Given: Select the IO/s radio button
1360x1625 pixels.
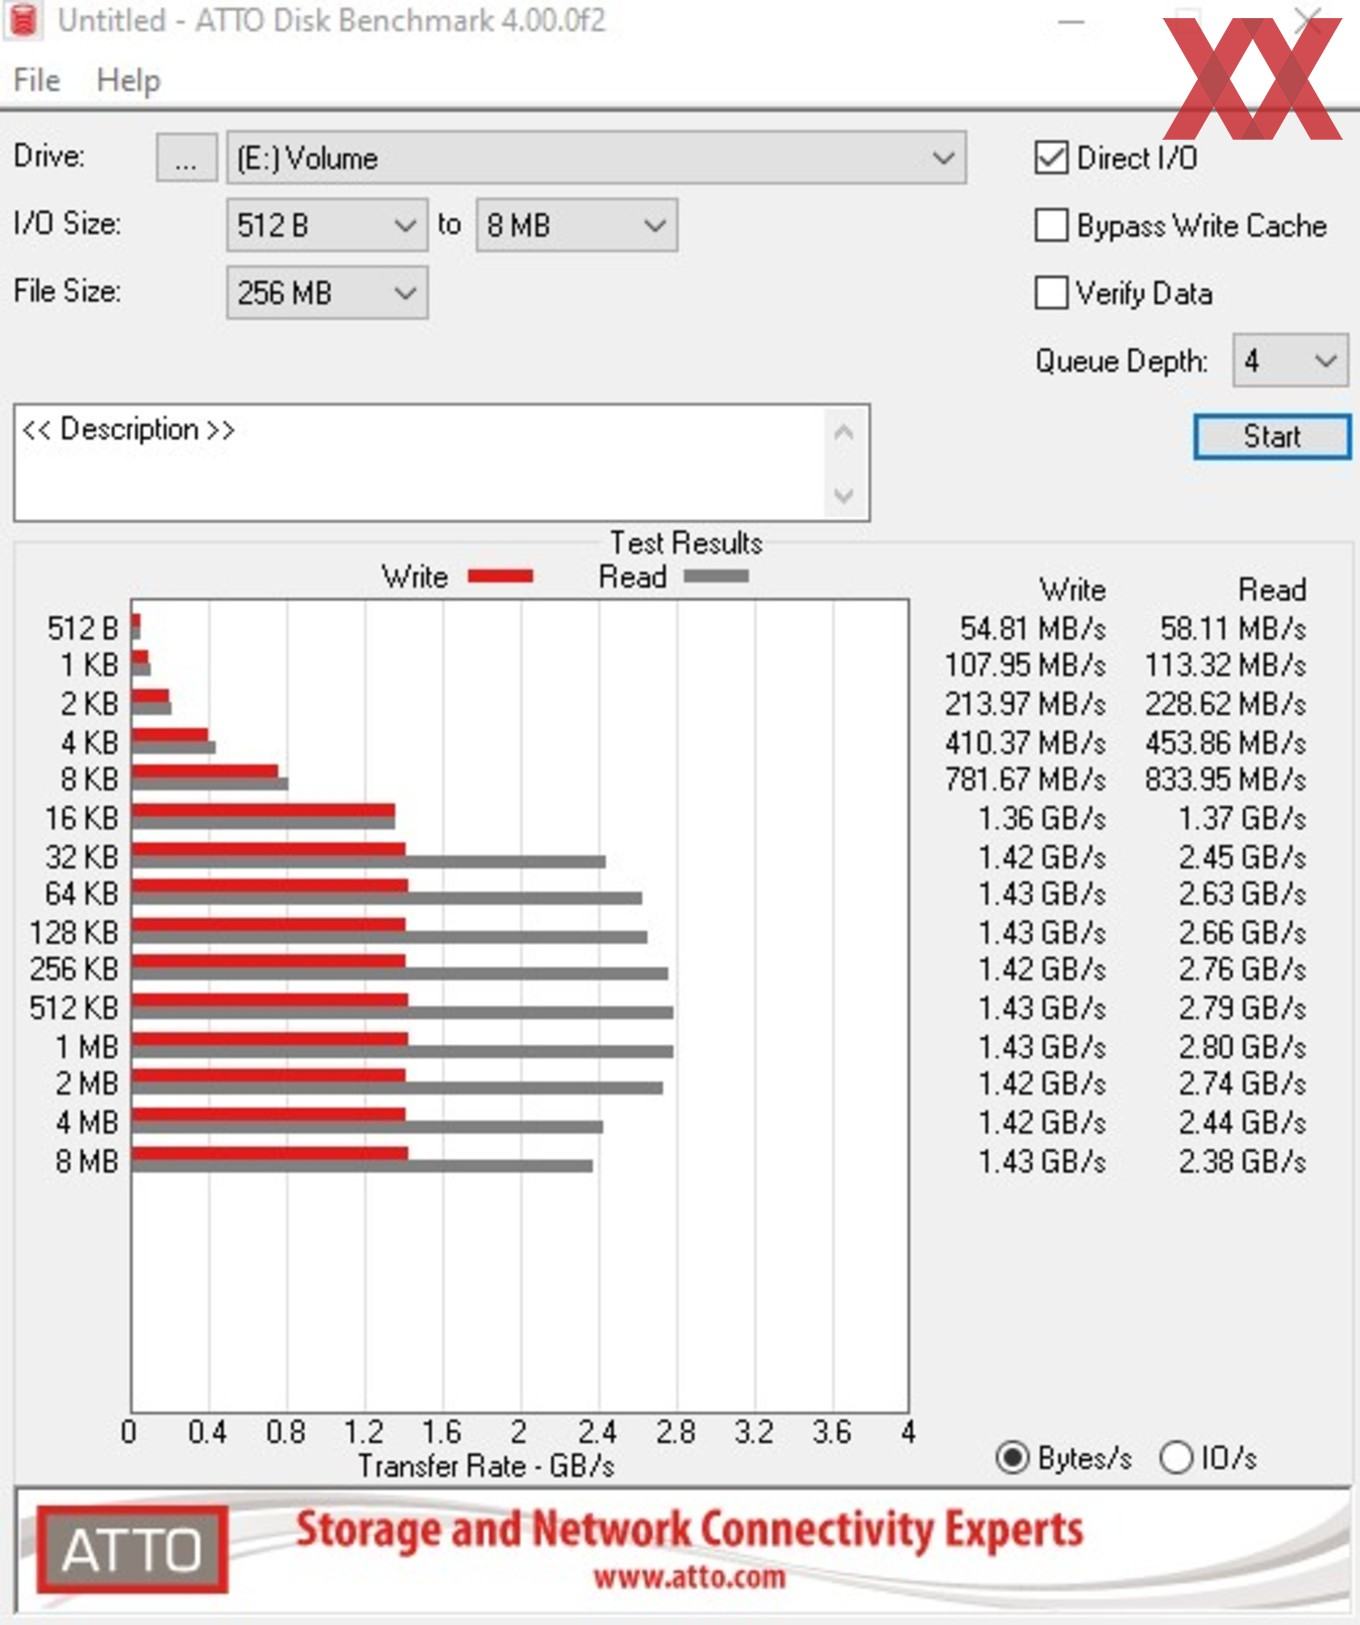Looking at the screenshot, I should (1176, 1458).
